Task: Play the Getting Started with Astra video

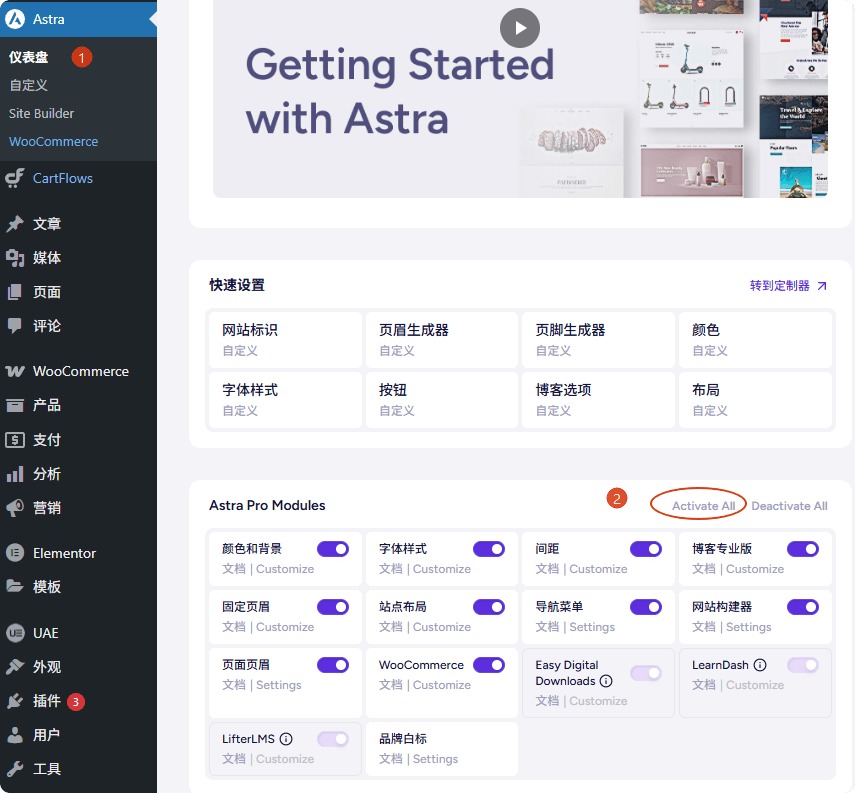Action: [x=520, y=28]
